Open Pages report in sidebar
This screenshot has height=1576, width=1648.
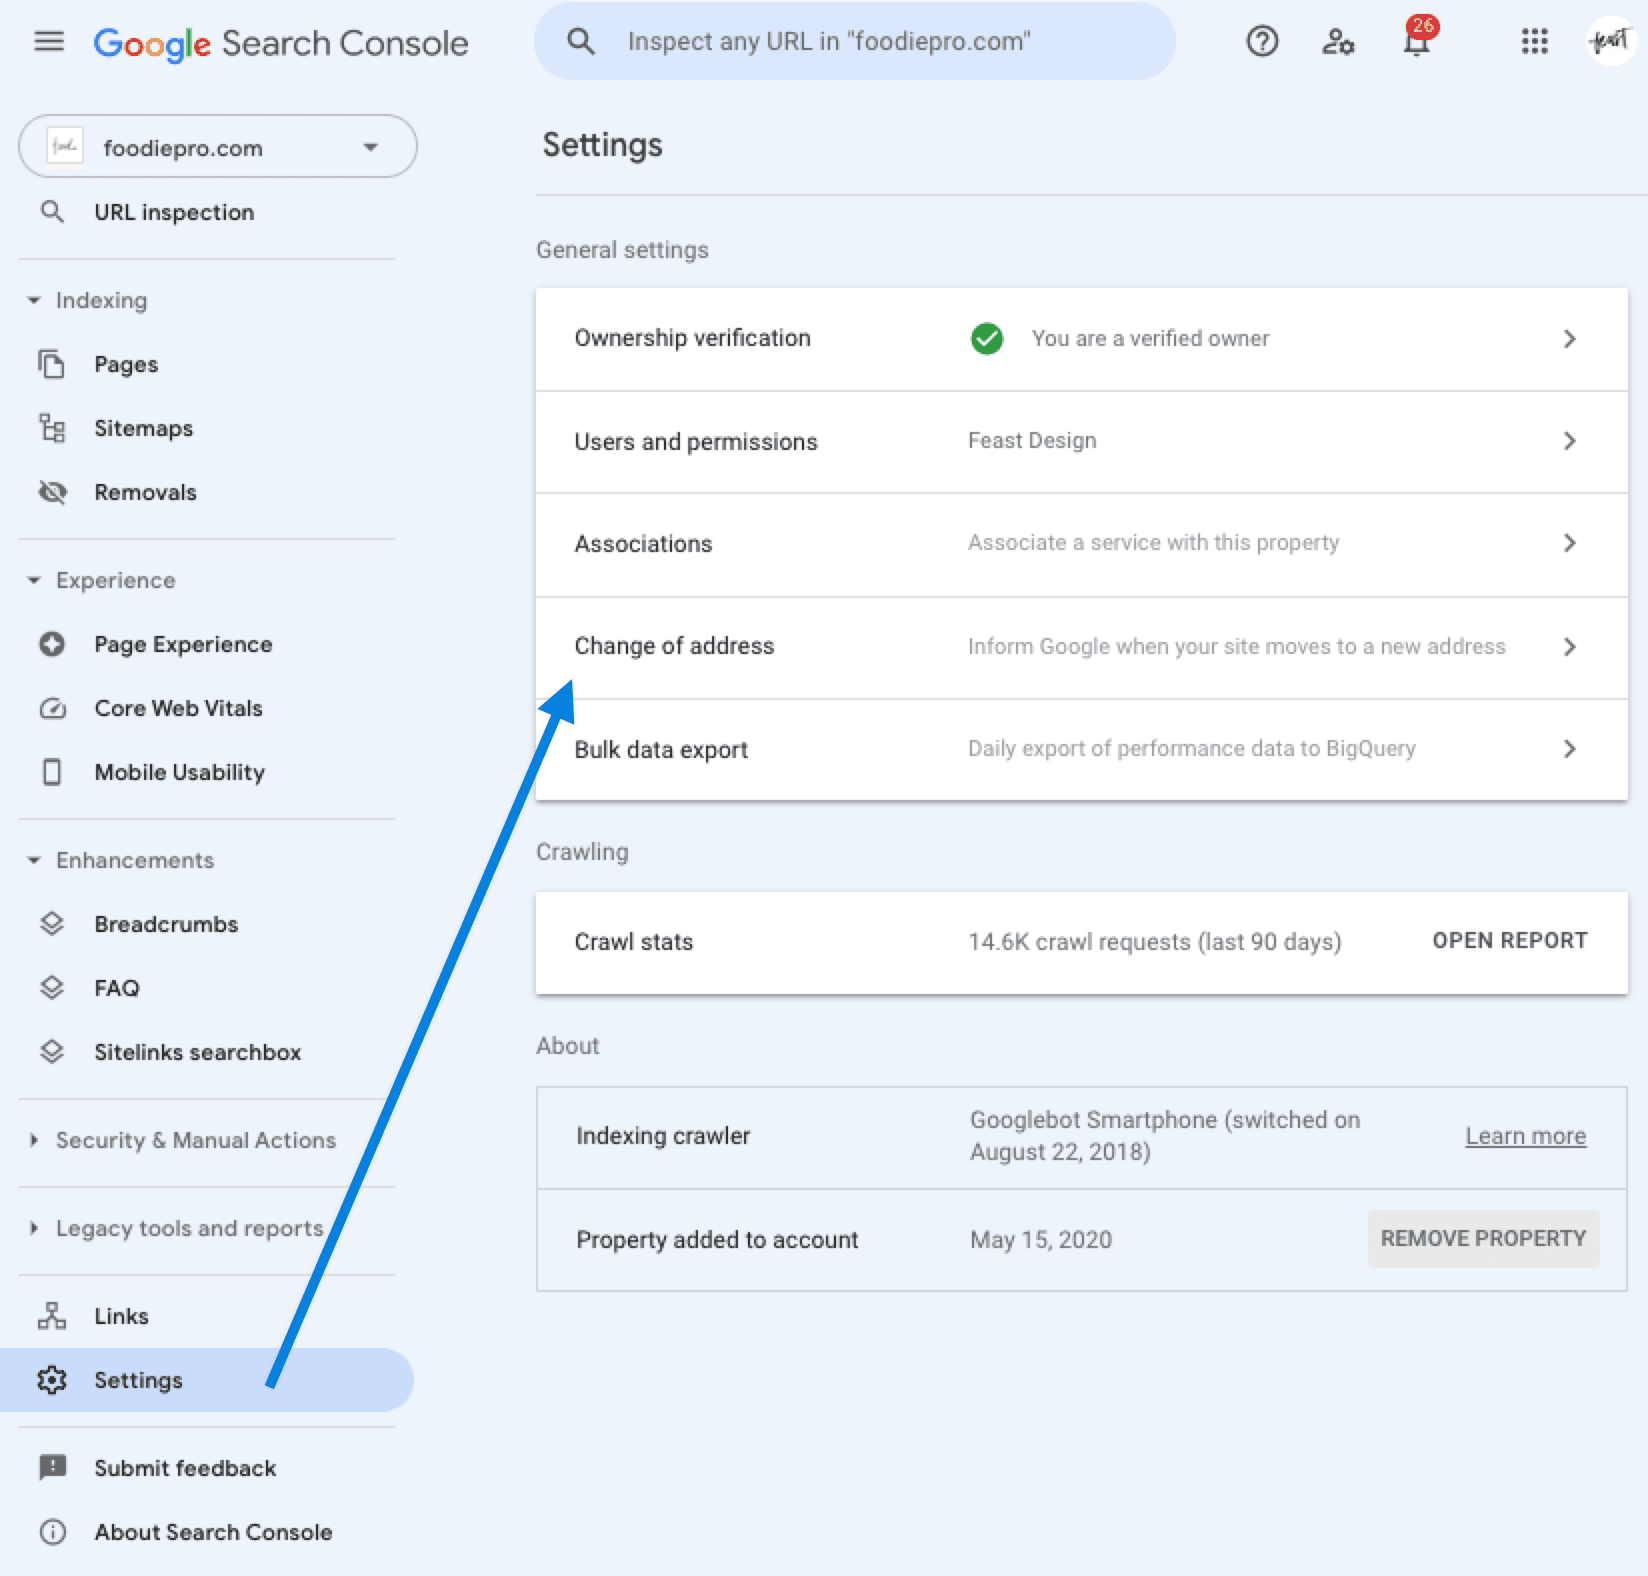[126, 364]
